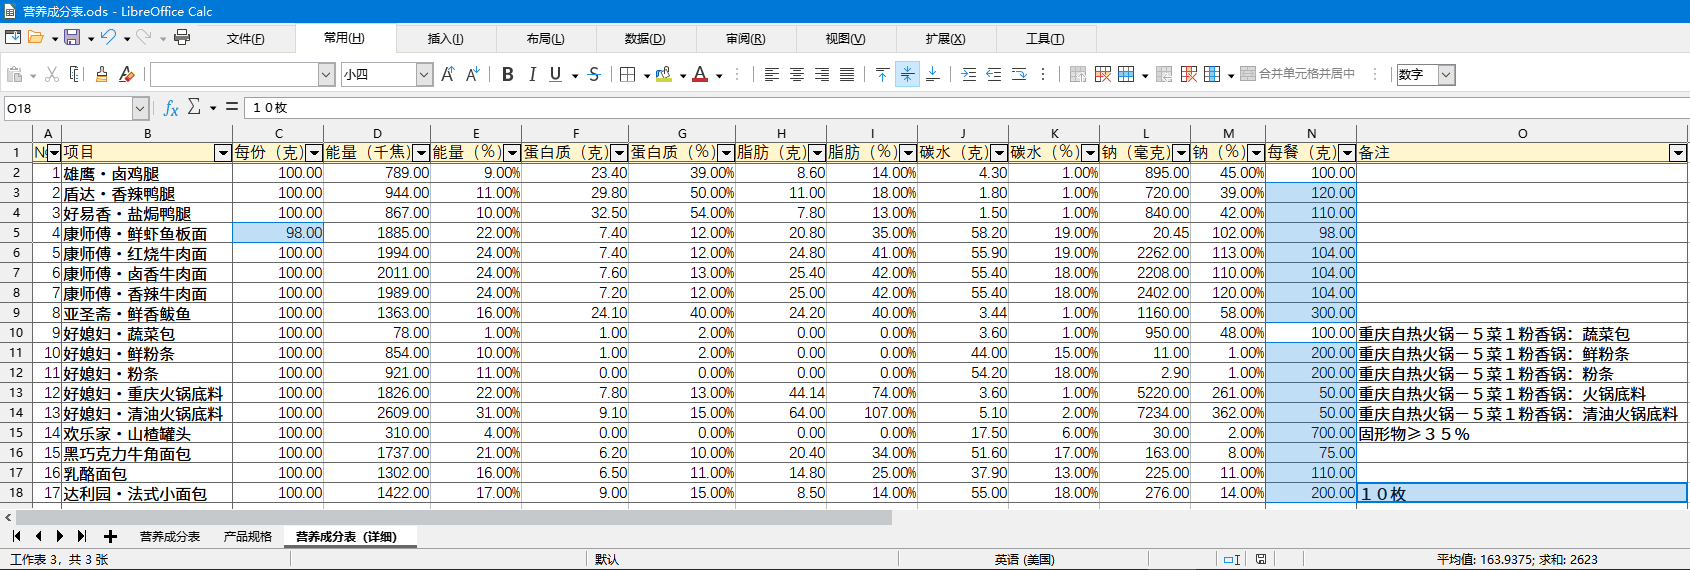Toggle Bold formatting
The image size is (1690, 570).
(x=508, y=74)
